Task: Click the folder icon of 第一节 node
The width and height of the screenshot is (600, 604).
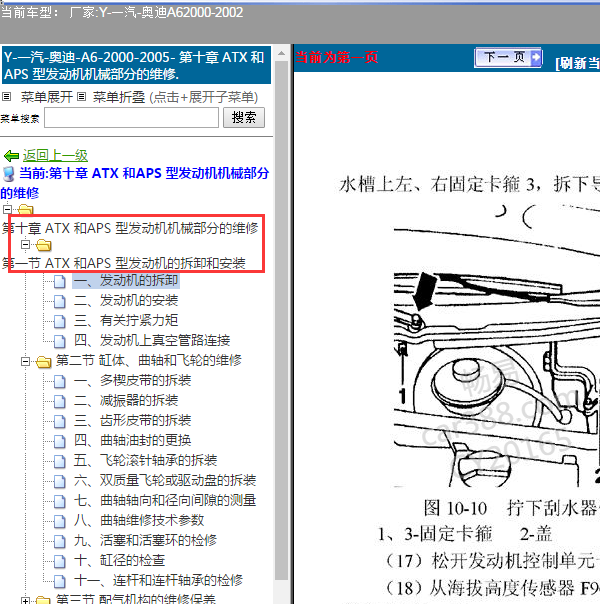Action: tap(44, 245)
